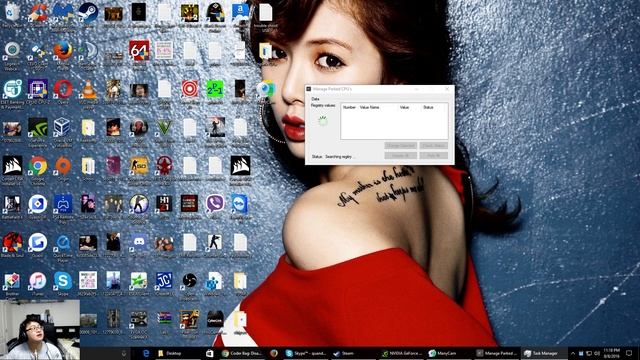Viewport: 640px width, 360px height.
Task: Open the TeamViewer desktop shortcut
Action: [x=240, y=204]
